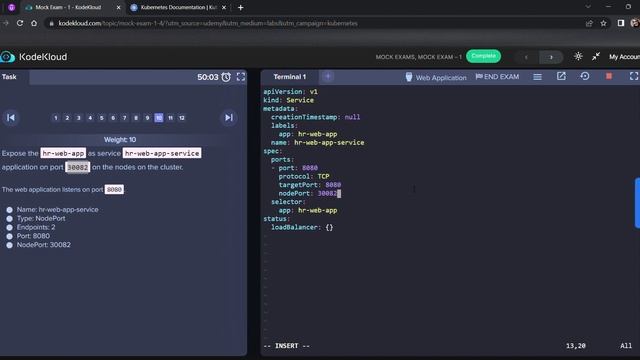Click the hr-web-app code label
This screenshot has height=360, width=640.
pos(63,153)
